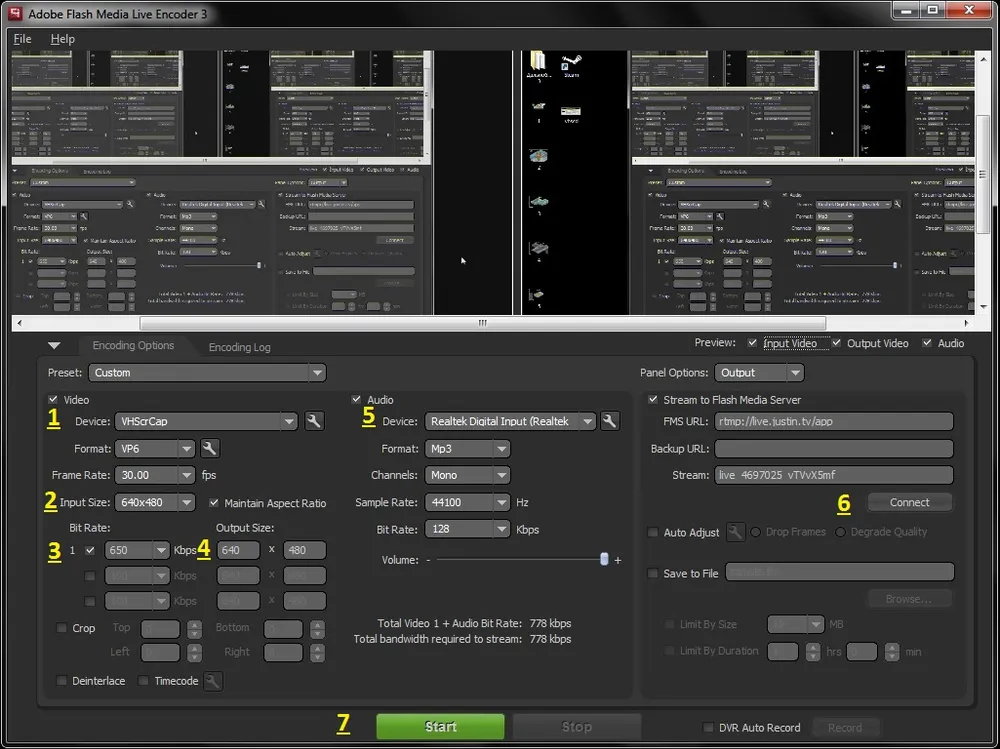
Task: Click the Auto Adjust wrench icon
Action: click(735, 533)
